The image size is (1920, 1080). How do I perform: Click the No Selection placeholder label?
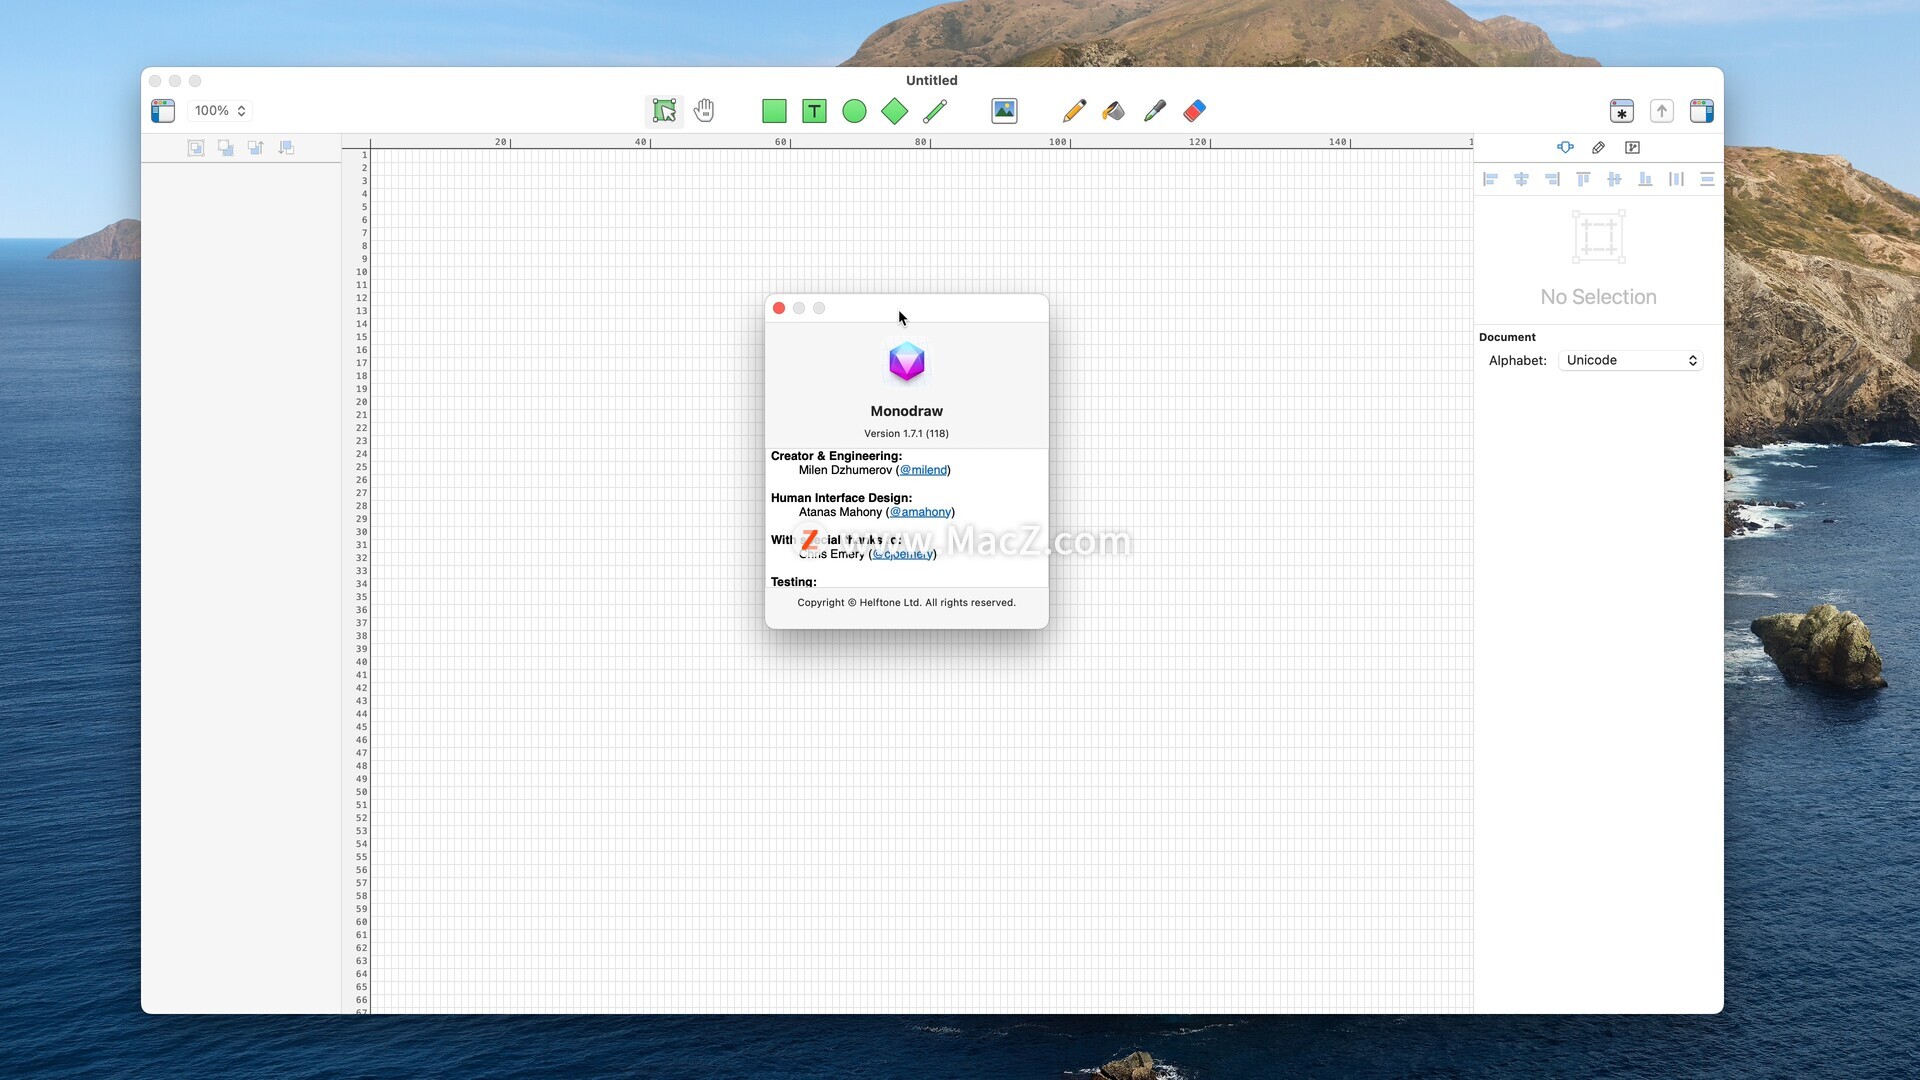pos(1598,297)
